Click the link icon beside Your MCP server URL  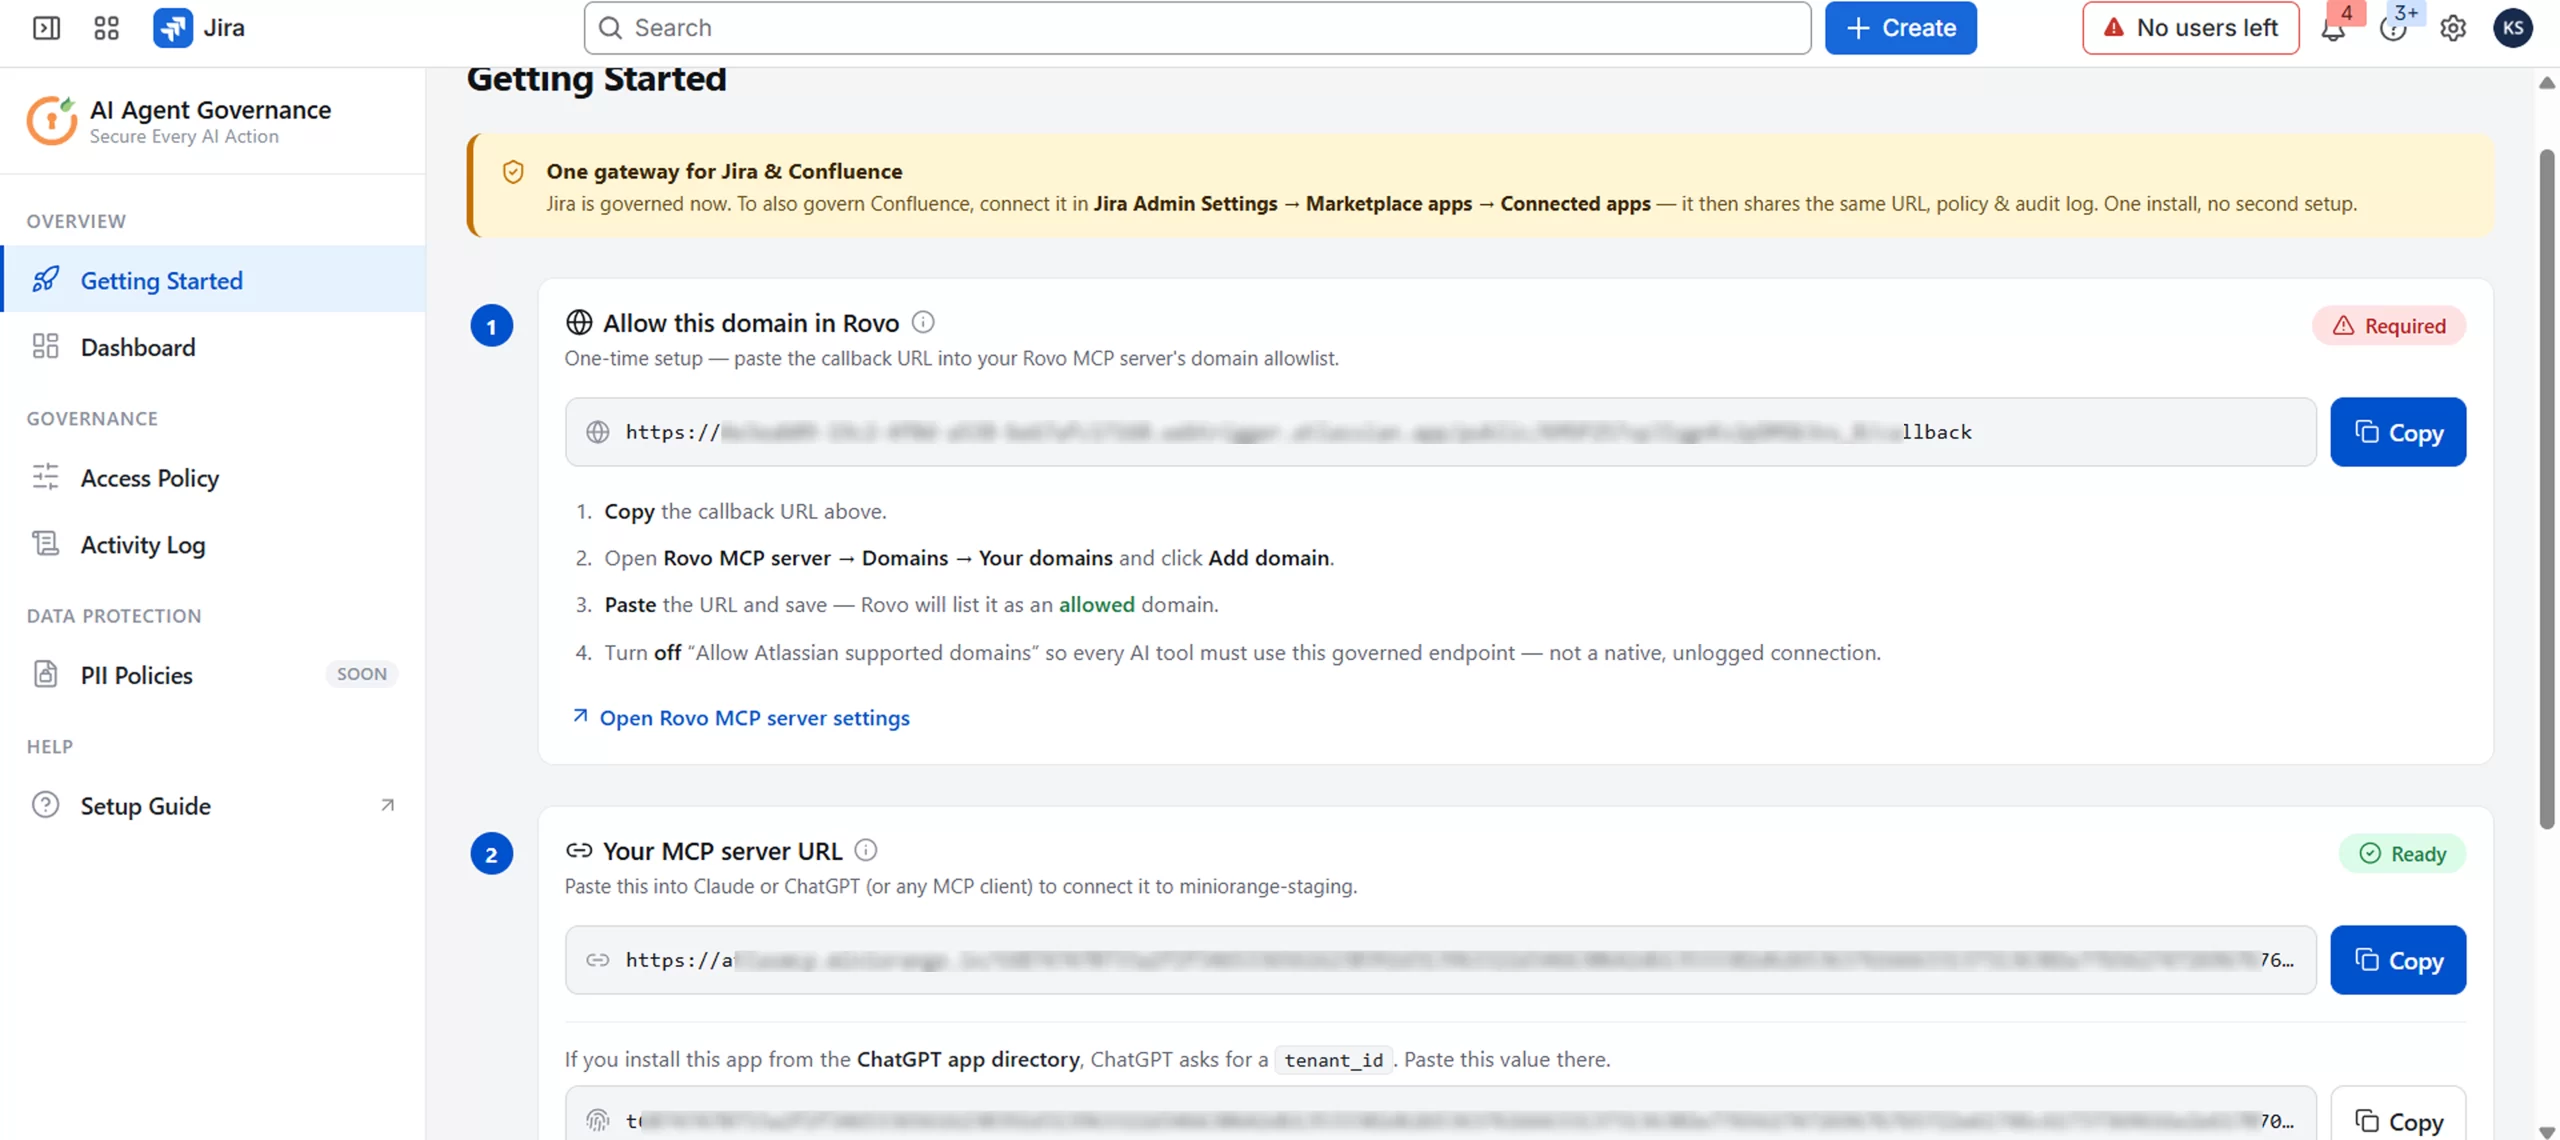coord(579,850)
